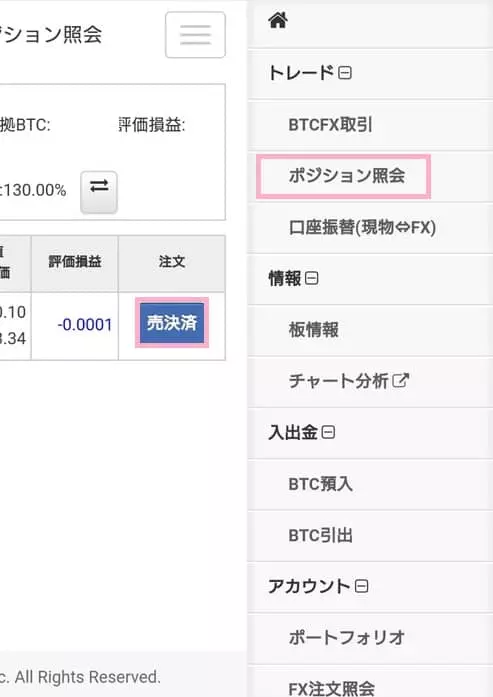Click the swap arrows icon button
Screen dimensions: 493x697
(x=99, y=192)
